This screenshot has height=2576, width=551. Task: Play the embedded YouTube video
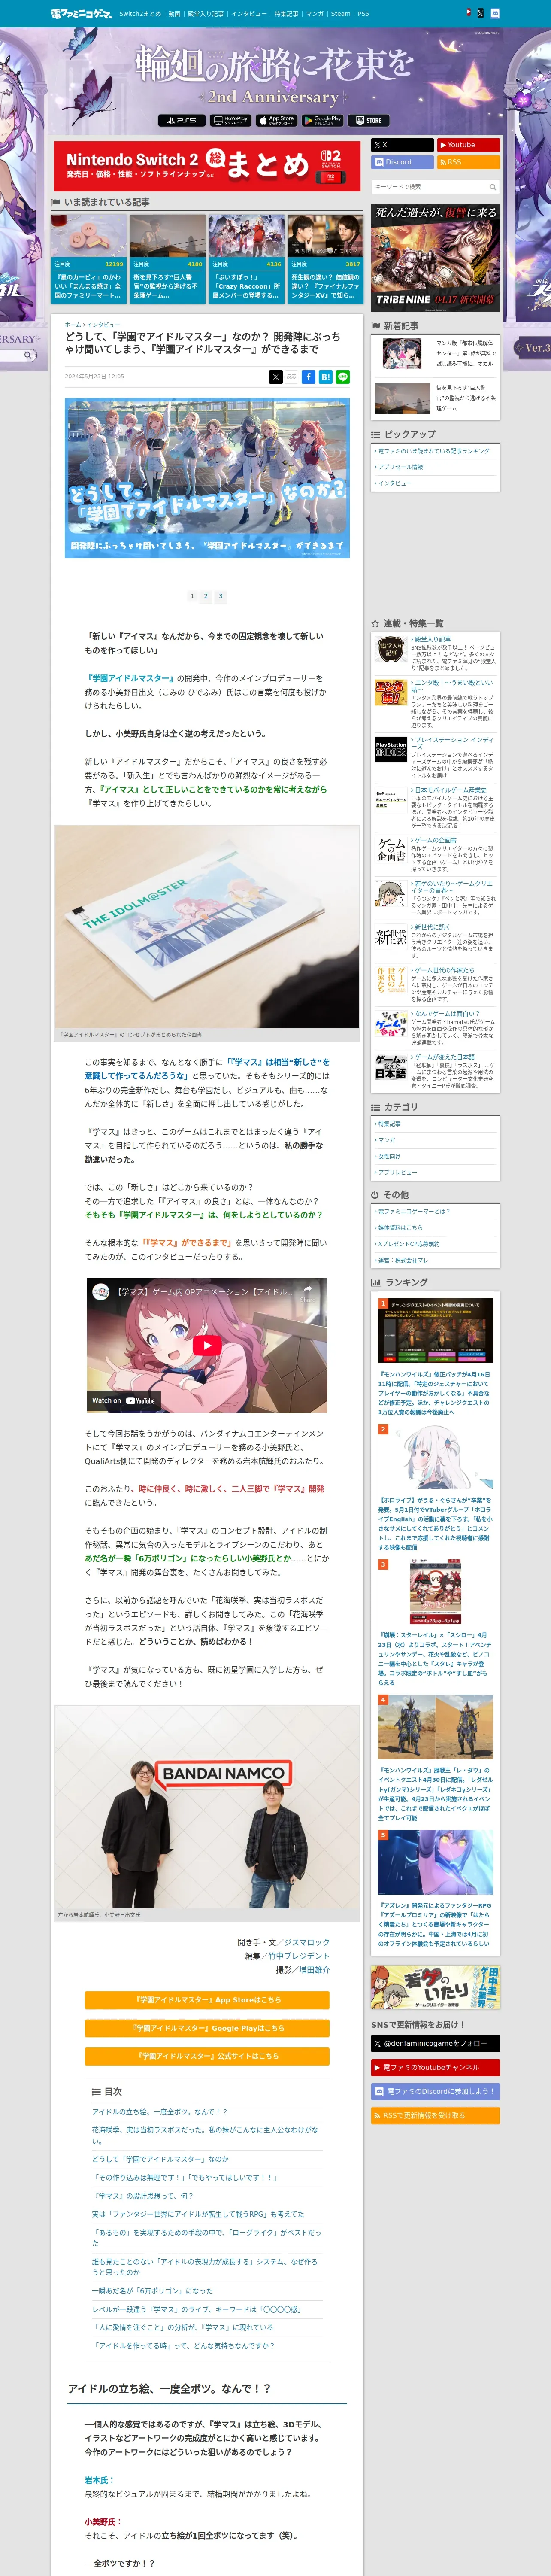207,1345
